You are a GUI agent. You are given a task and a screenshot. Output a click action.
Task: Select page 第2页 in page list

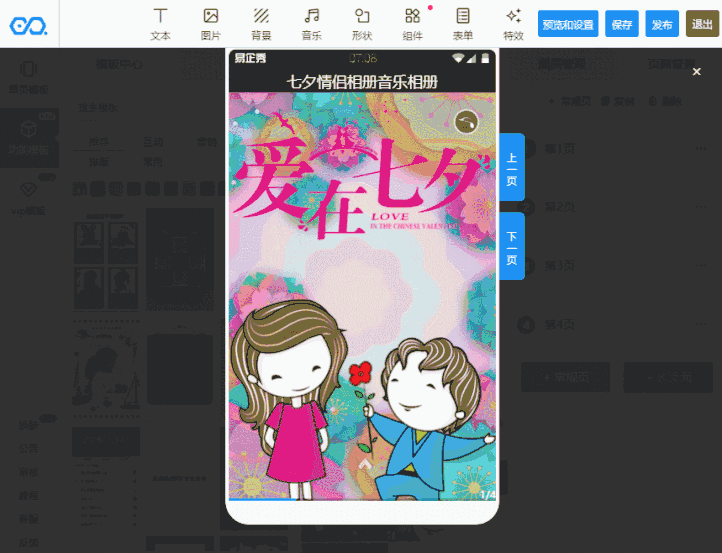(559, 207)
